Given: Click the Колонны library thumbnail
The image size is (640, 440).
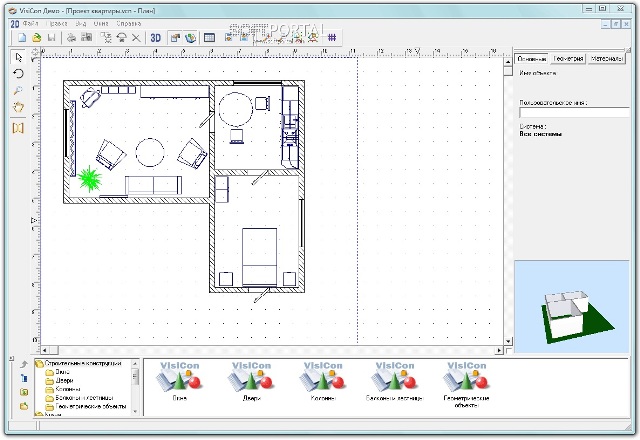Looking at the screenshot, I should [x=320, y=379].
